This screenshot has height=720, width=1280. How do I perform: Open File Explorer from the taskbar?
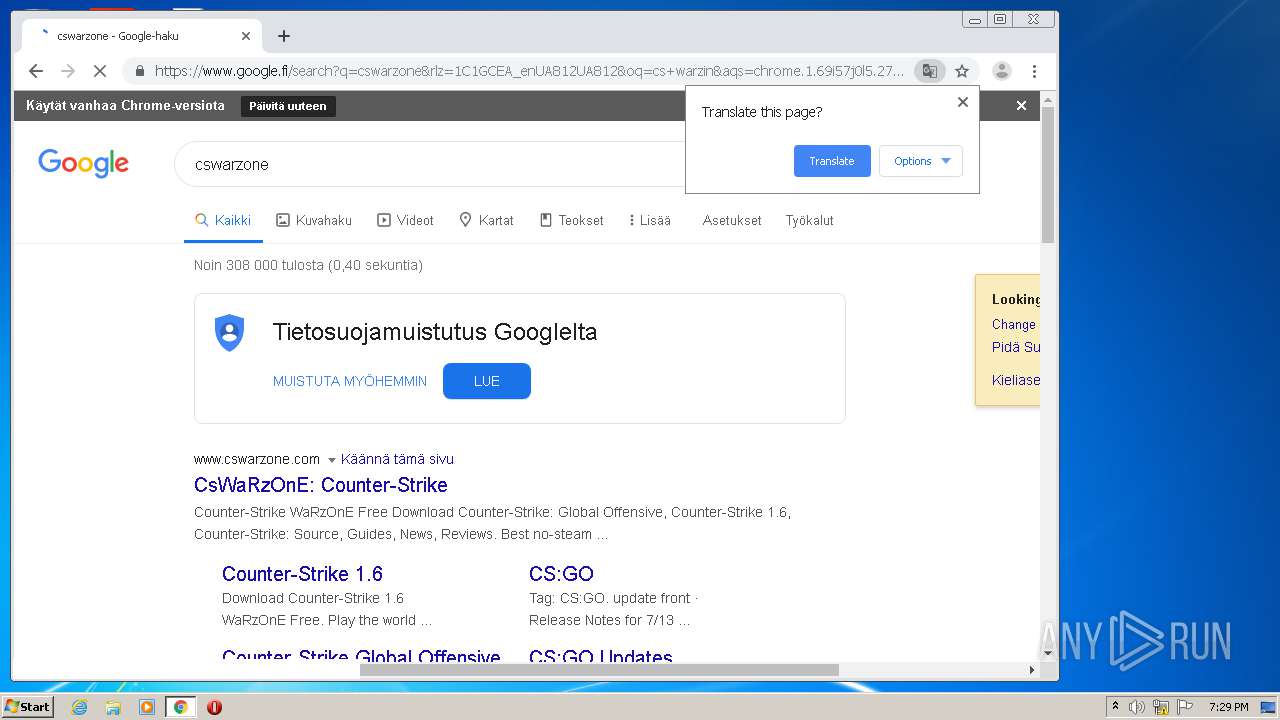113,707
